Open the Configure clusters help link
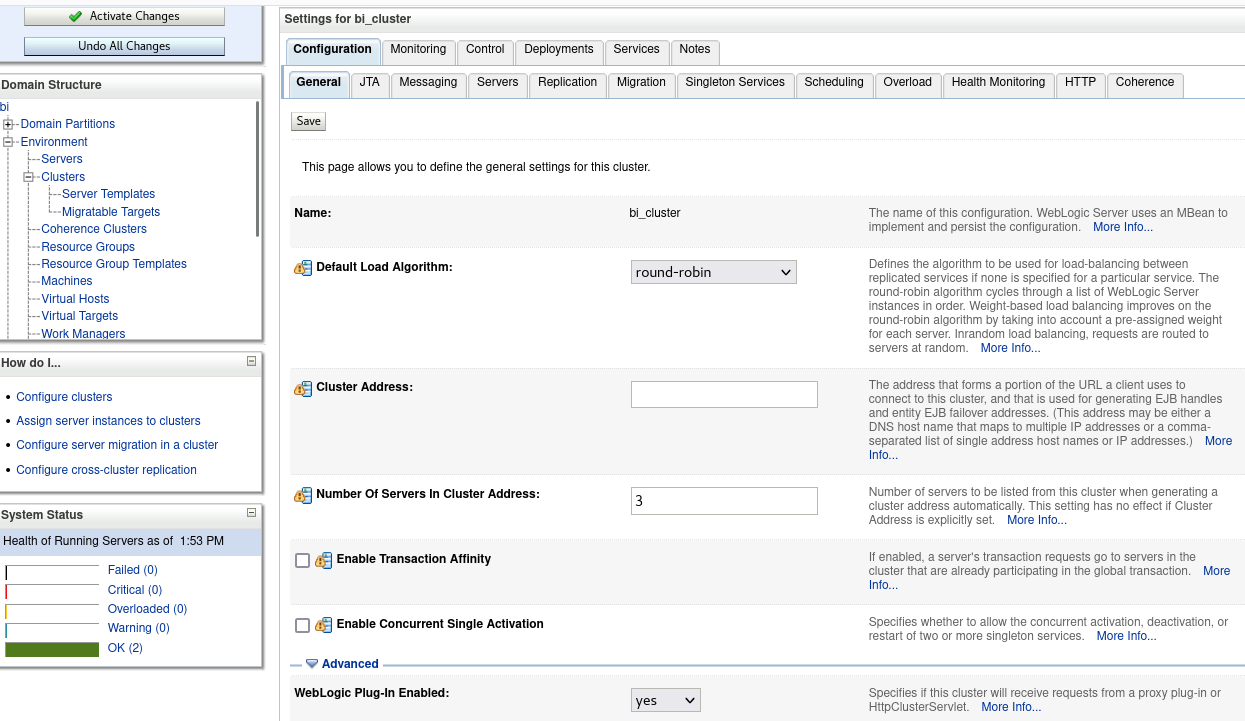Image resolution: width=1245 pixels, height=721 pixels. (x=64, y=397)
